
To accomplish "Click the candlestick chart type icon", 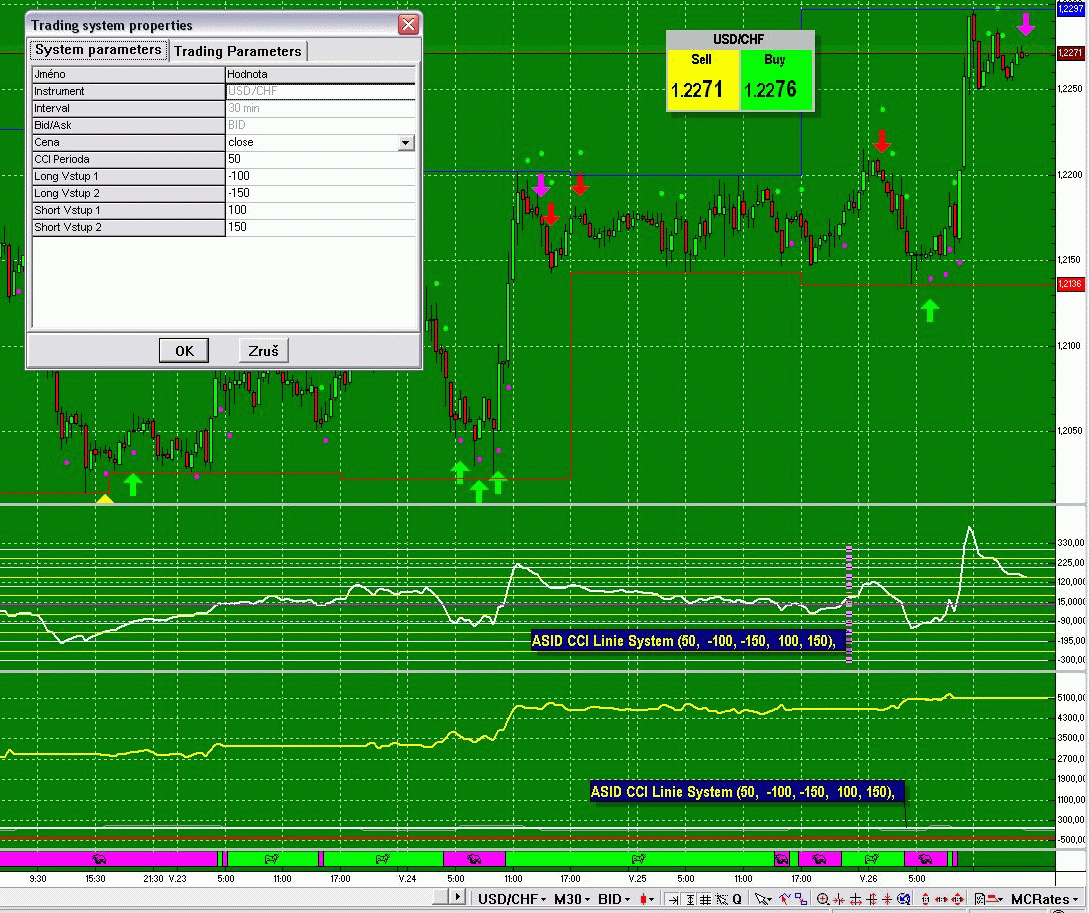I will tap(645, 899).
